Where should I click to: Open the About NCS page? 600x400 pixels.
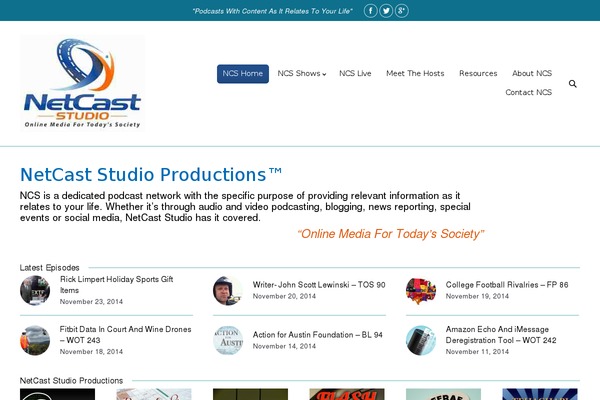(x=532, y=73)
